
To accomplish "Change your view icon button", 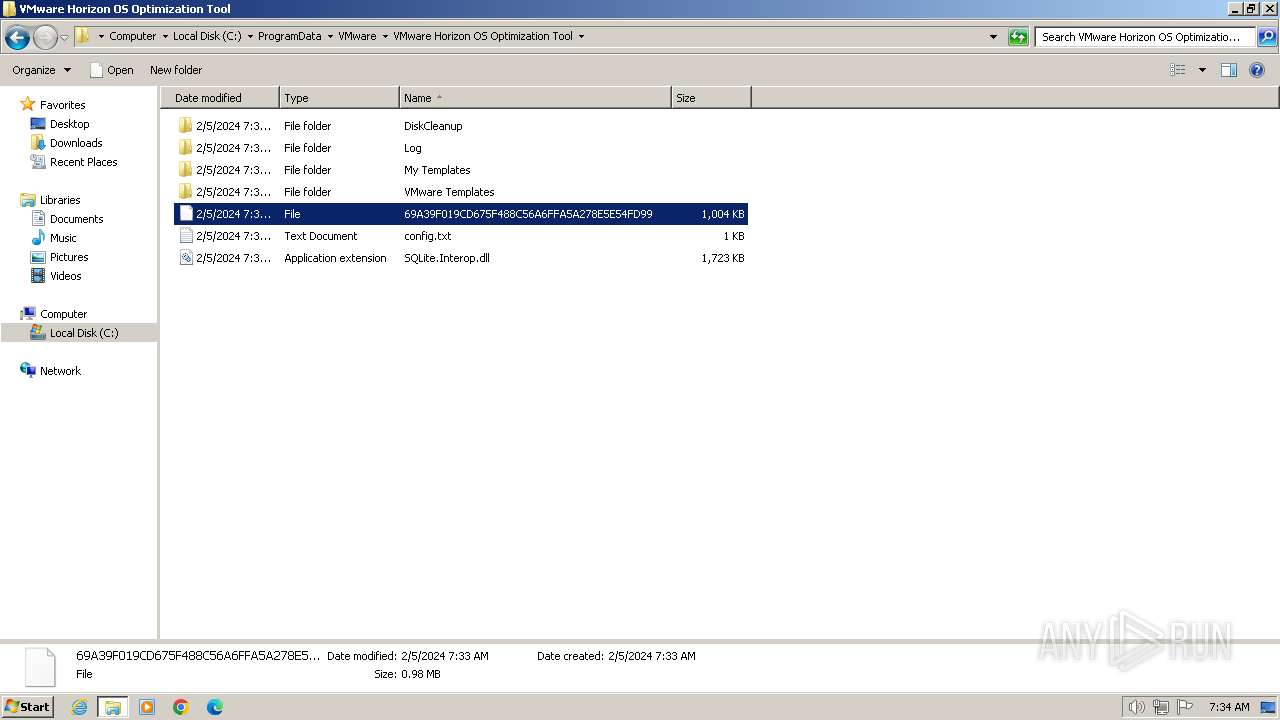I will (x=1178, y=70).
